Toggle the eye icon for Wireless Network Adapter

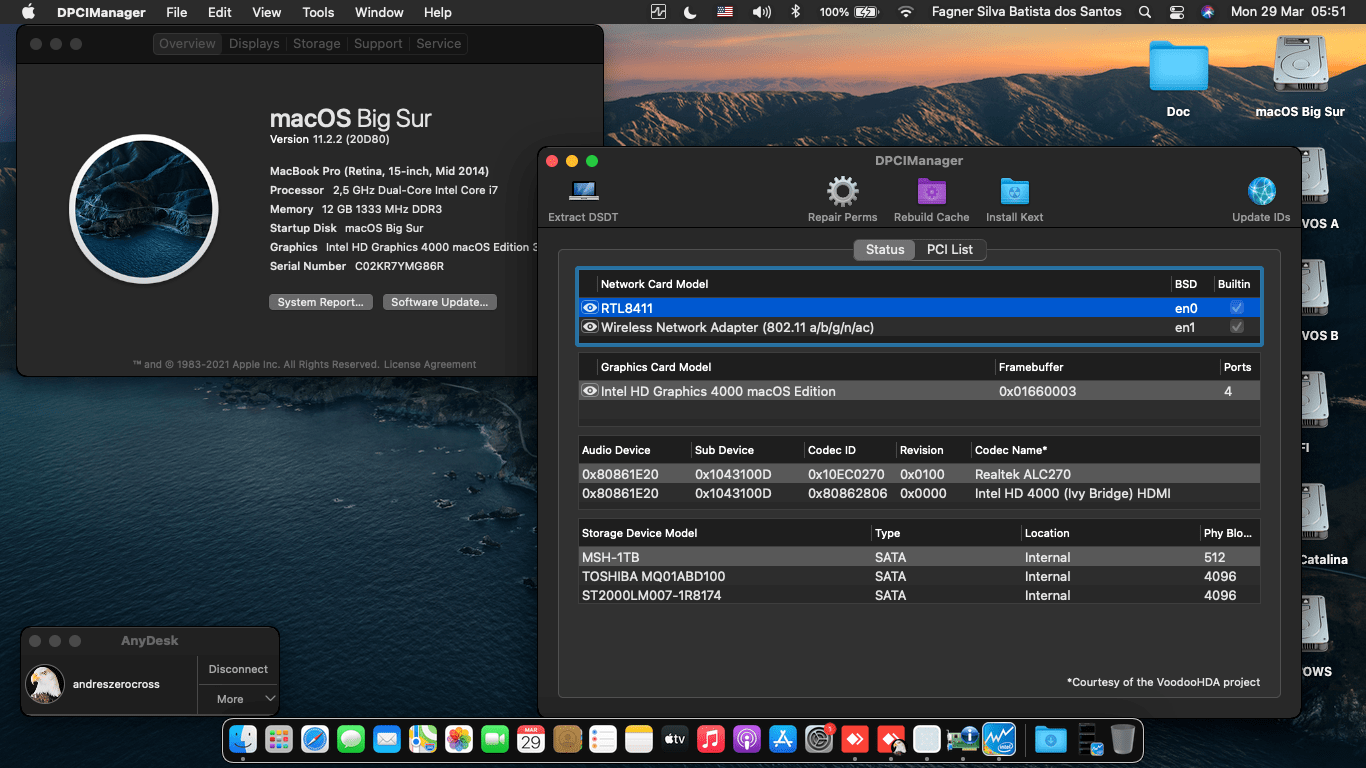tap(590, 327)
